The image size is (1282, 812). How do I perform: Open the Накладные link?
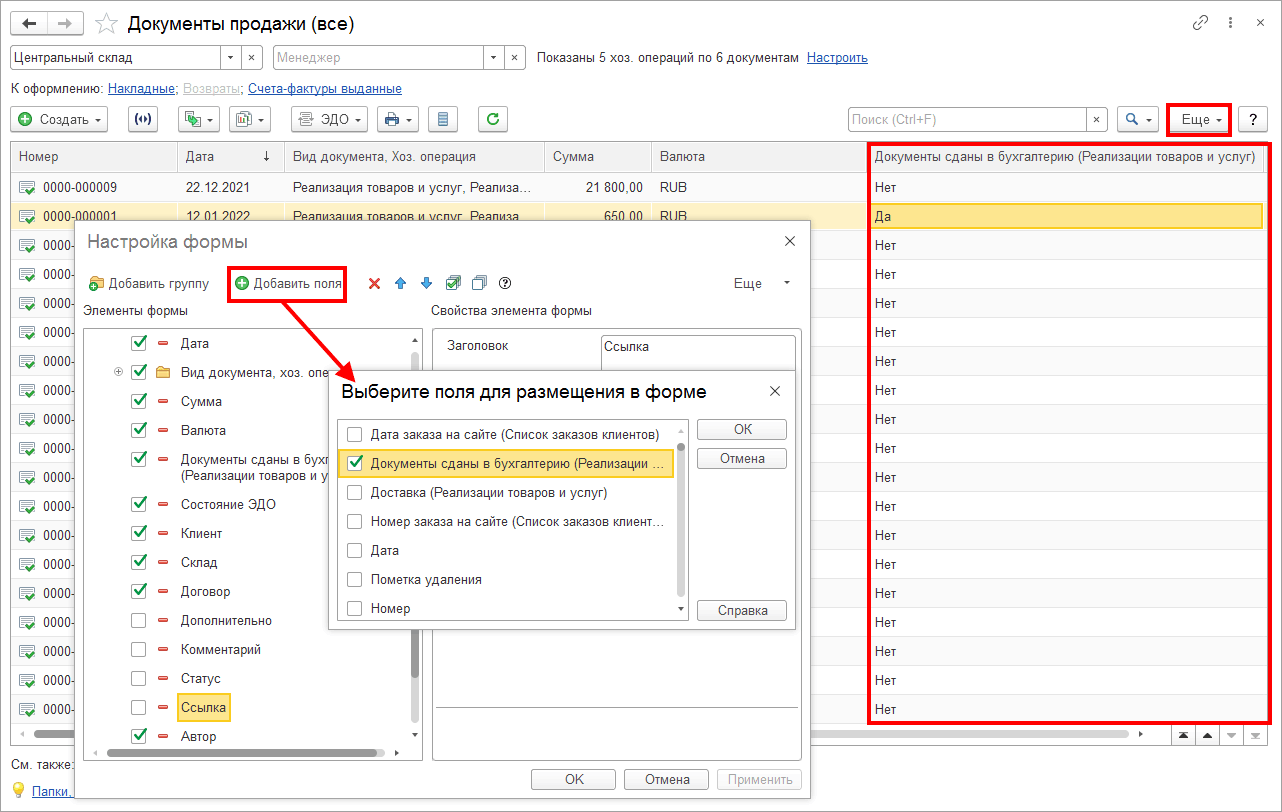[x=142, y=89]
